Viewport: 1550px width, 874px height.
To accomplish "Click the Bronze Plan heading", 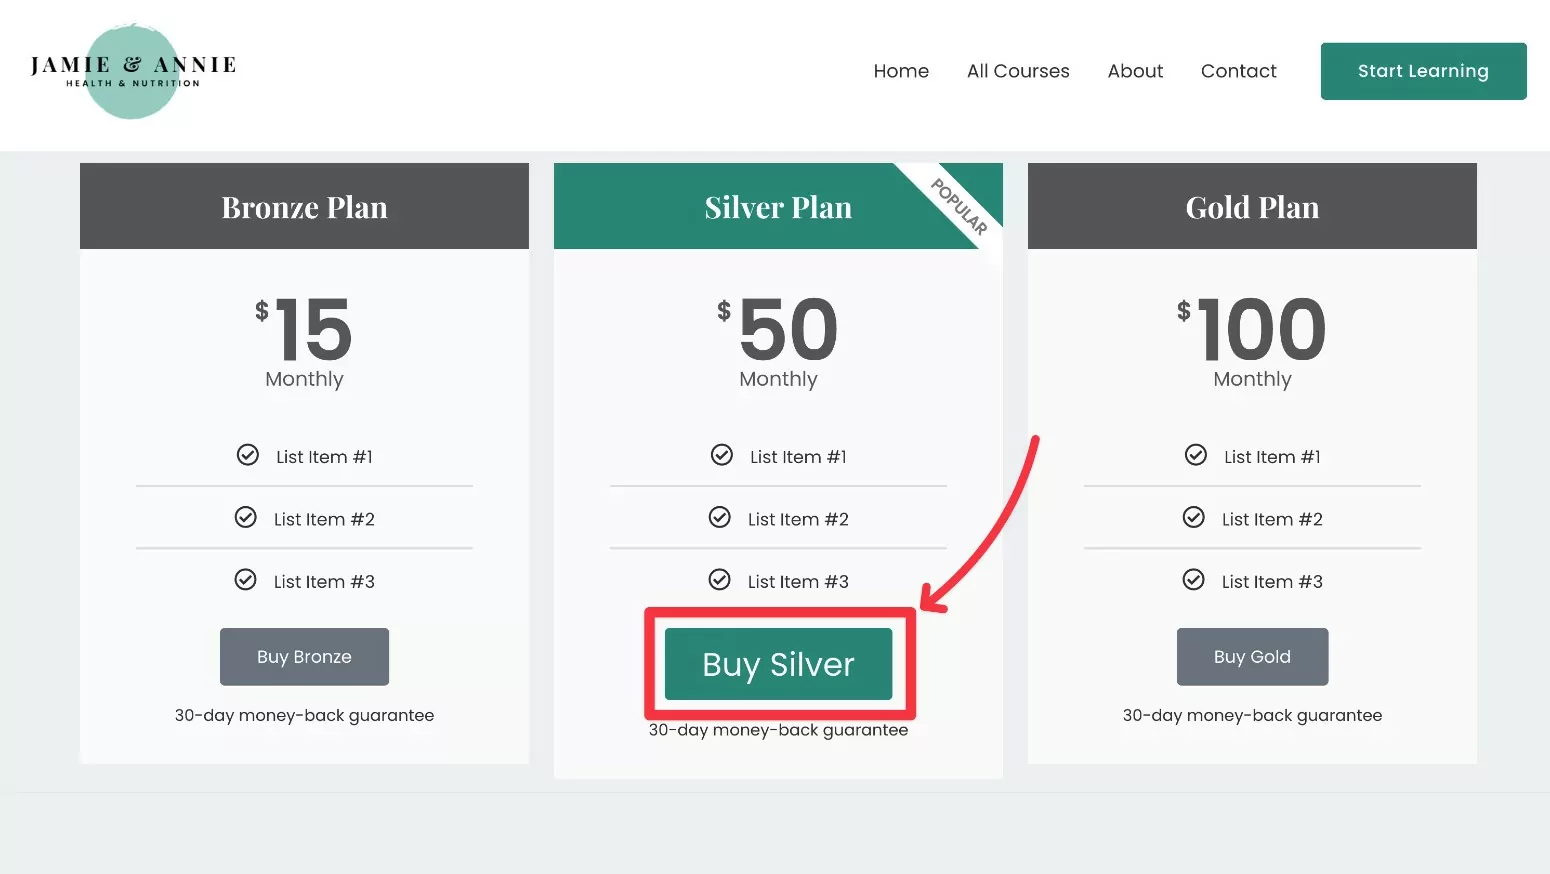I will (304, 207).
